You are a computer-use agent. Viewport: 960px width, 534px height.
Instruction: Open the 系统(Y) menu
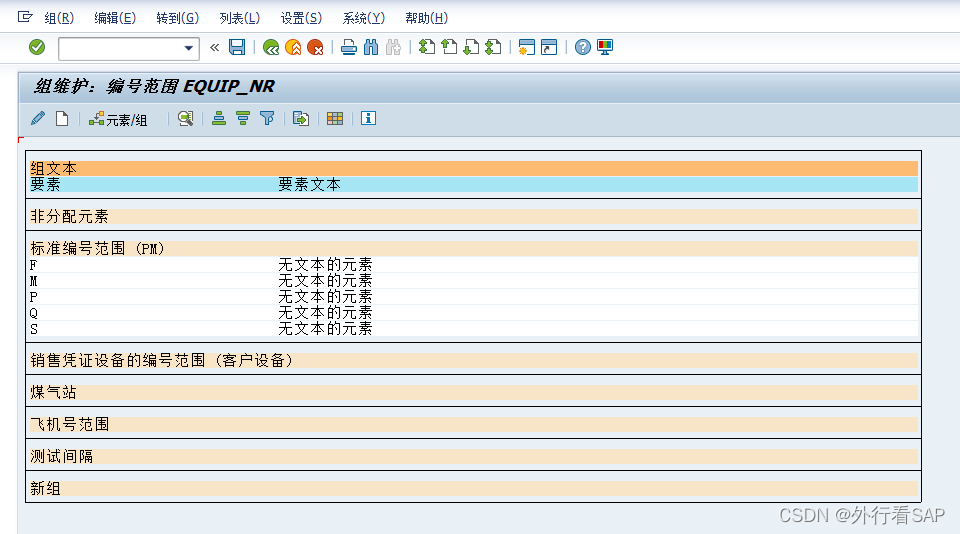[364, 18]
